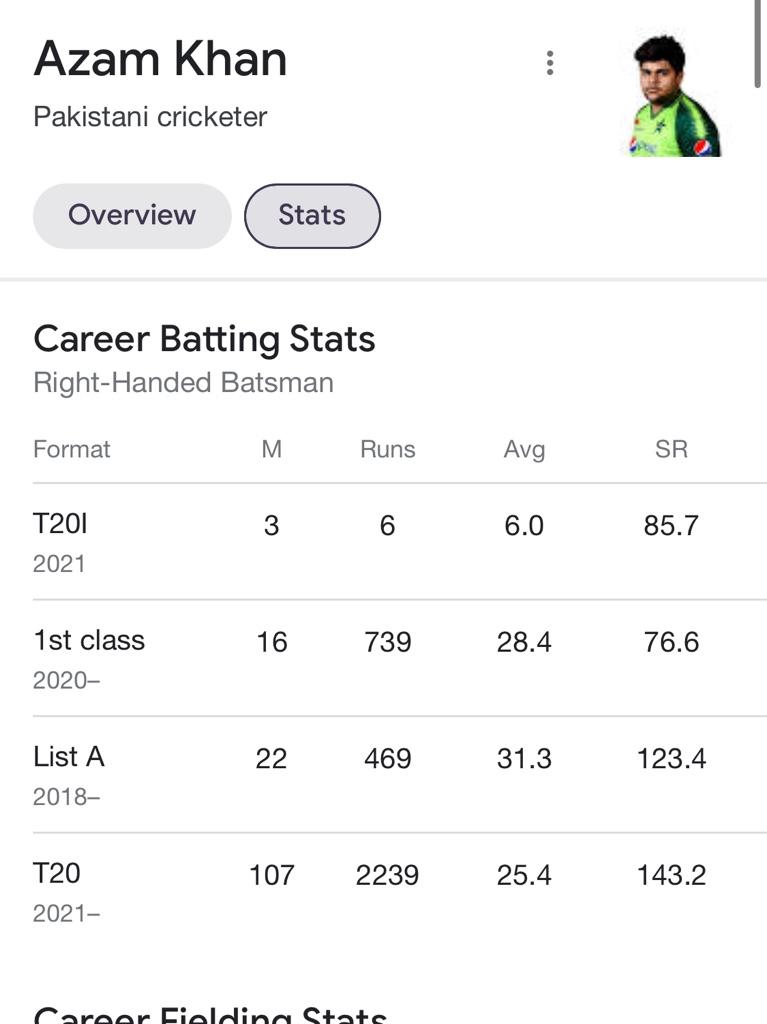Viewport: 767px width, 1024px height.
Task: Select the Pakistani cricketer subtitle text
Action: click(x=150, y=117)
